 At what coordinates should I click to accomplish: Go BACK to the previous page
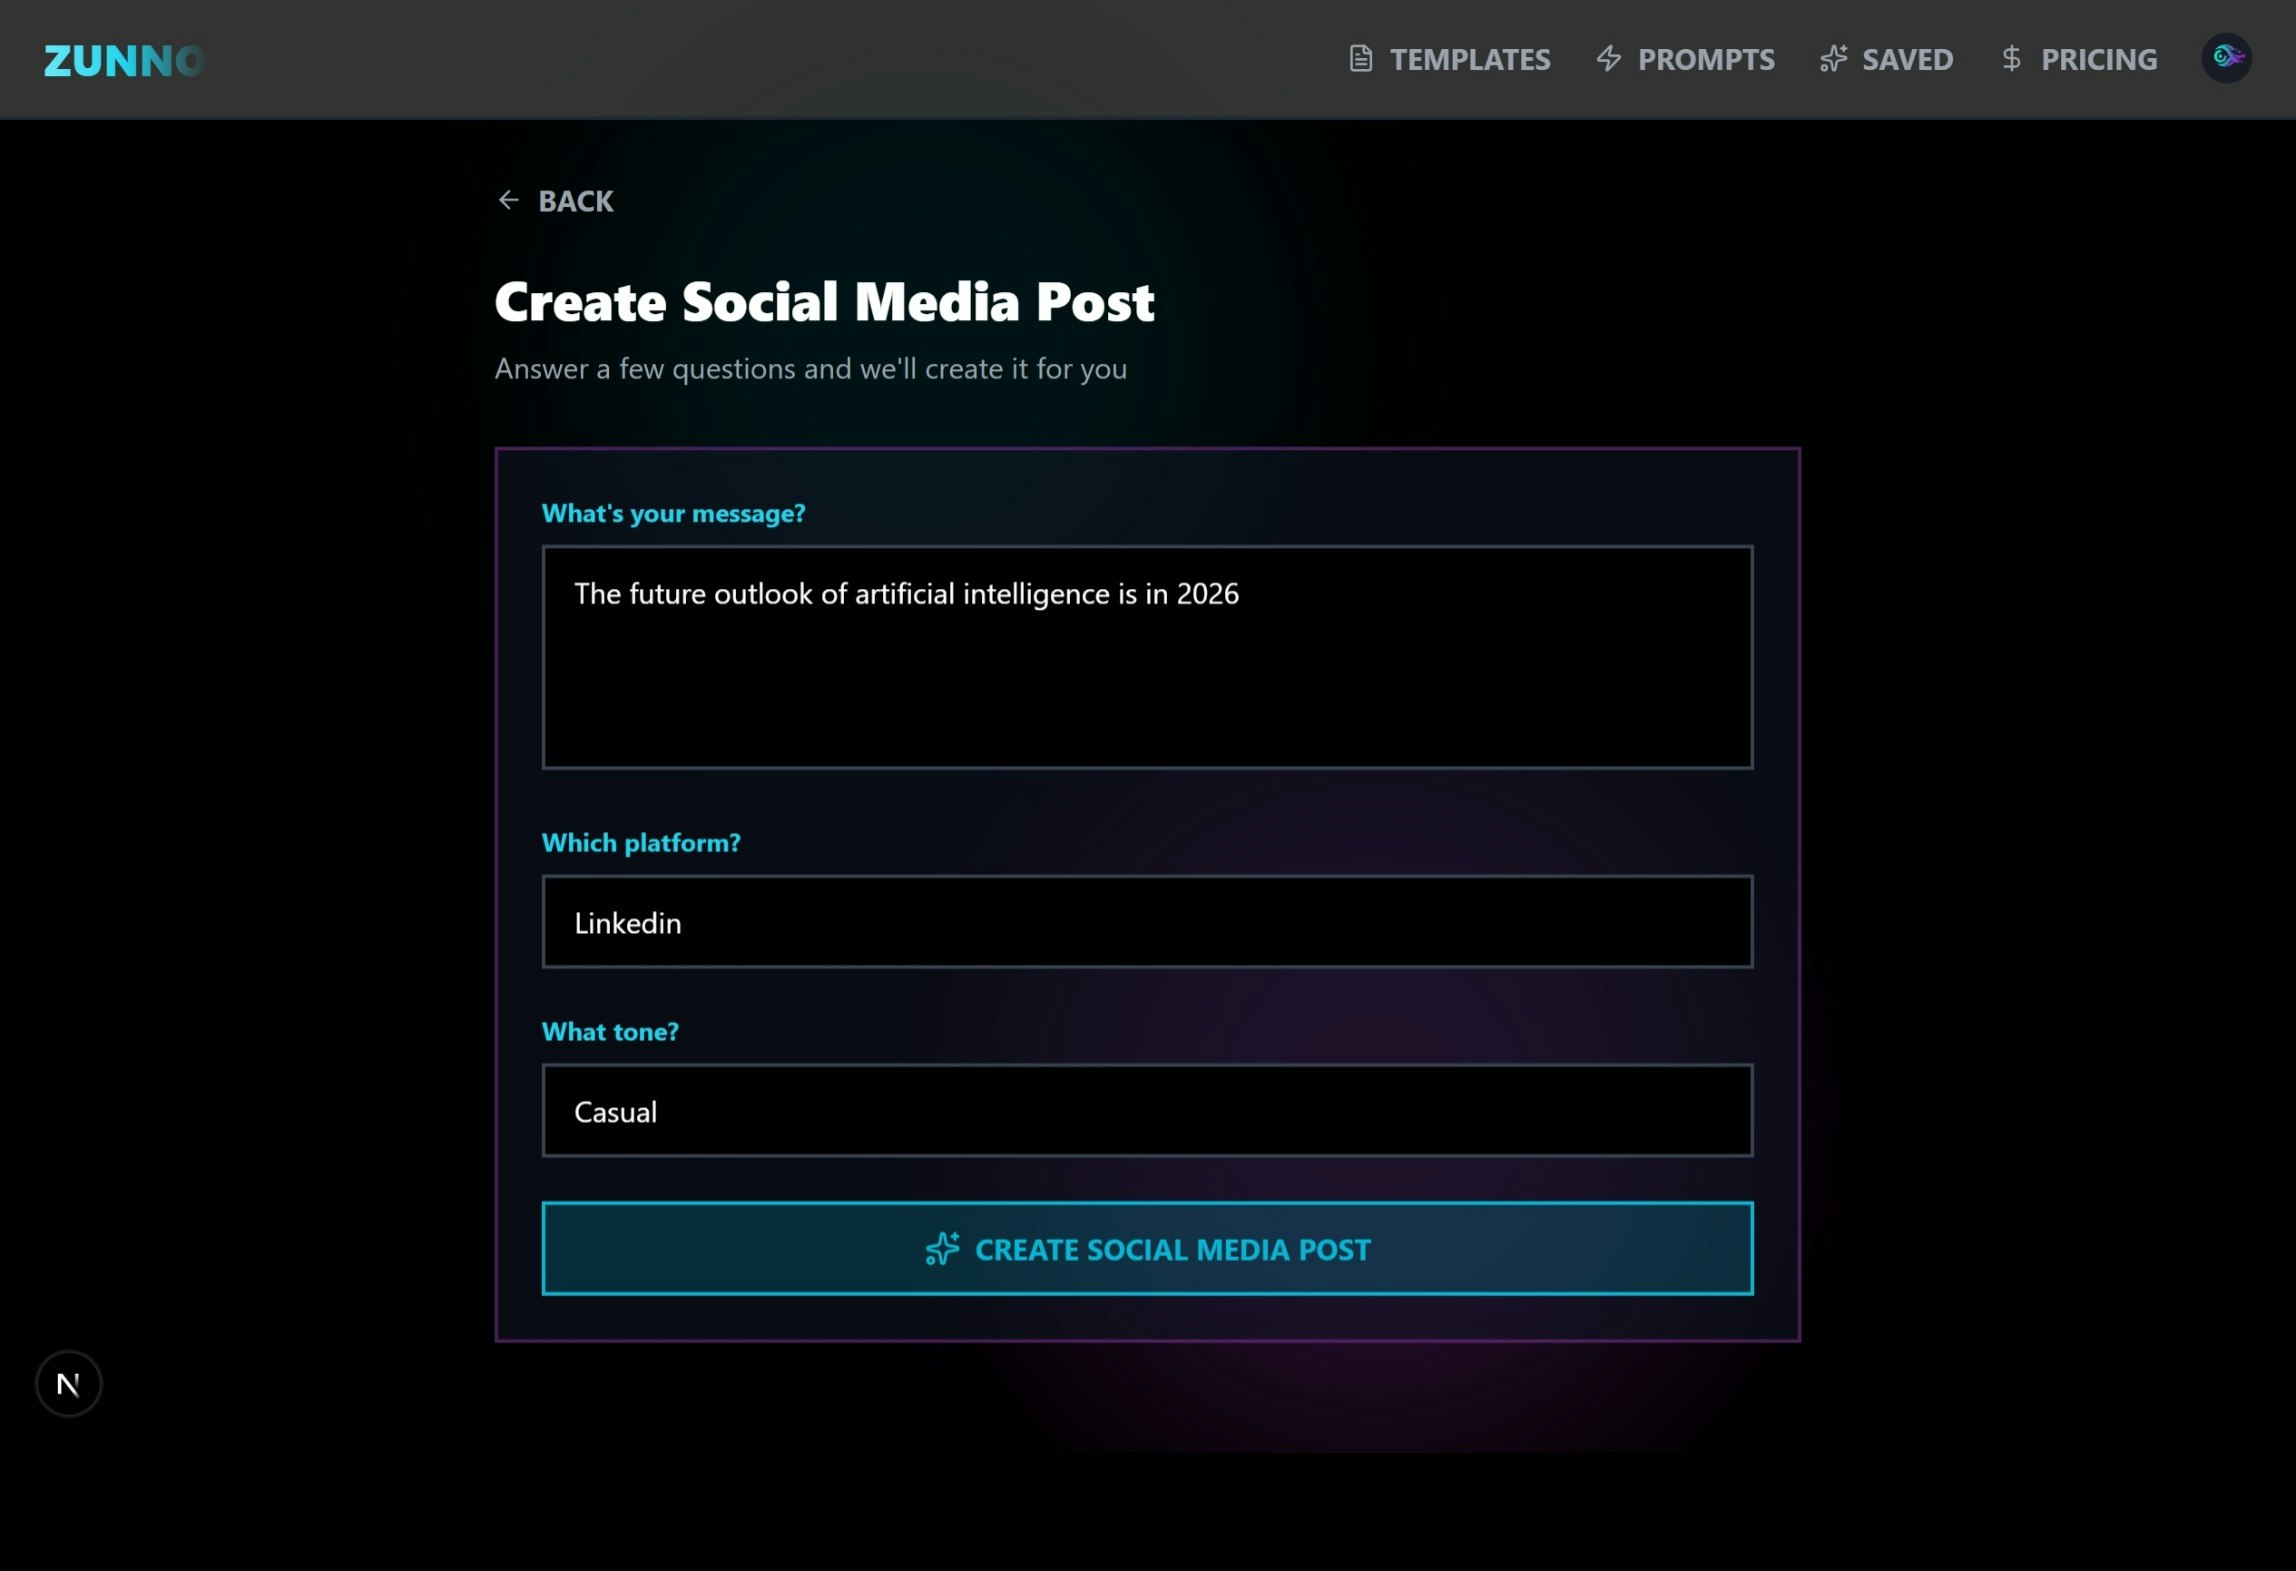575,202
